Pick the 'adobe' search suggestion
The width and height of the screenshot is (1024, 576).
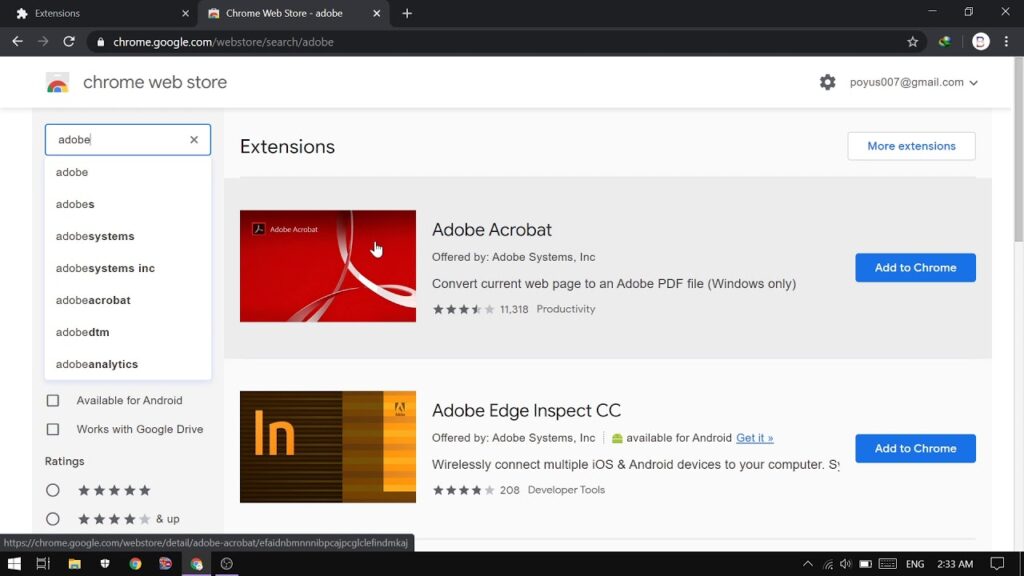pyautogui.click(x=128, y=172)
